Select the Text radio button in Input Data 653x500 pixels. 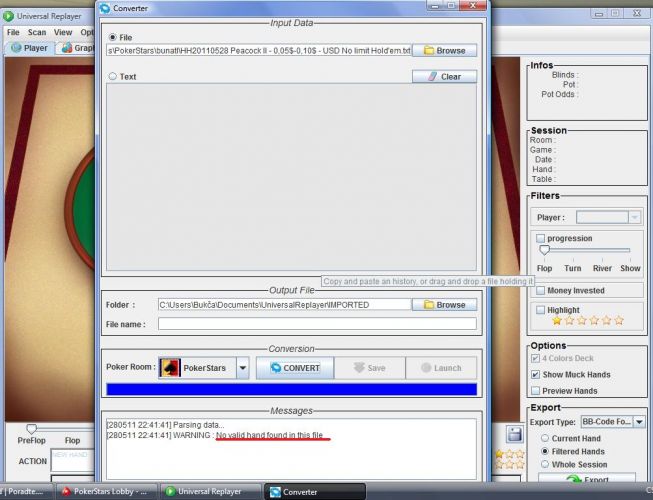pyautogui.click(x=112, y=76)
